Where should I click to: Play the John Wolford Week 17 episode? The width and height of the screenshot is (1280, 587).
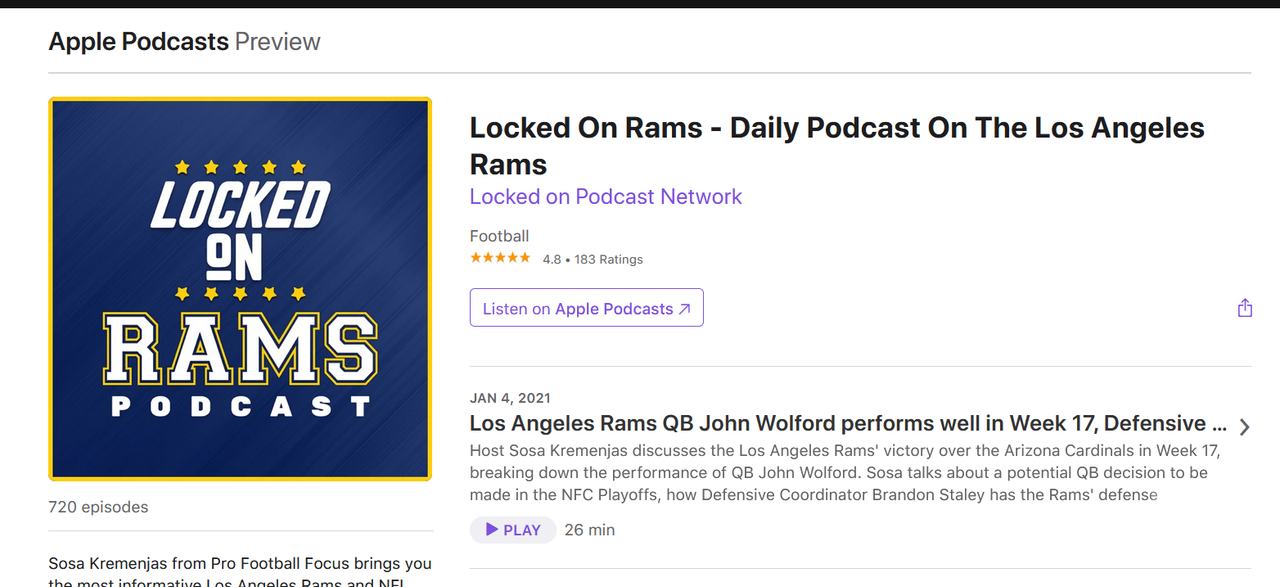[x=513, y=530]
